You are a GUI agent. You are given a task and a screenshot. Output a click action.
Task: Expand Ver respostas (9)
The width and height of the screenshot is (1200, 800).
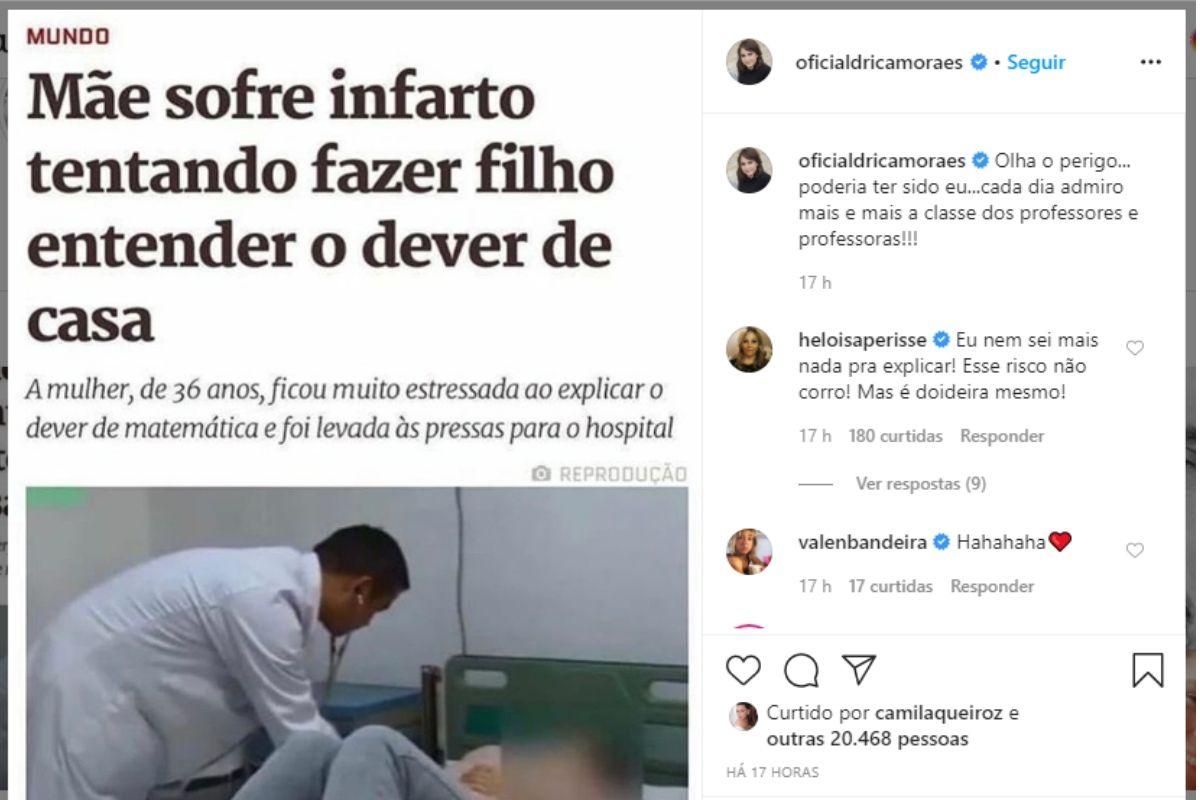(x=921, y=484)
